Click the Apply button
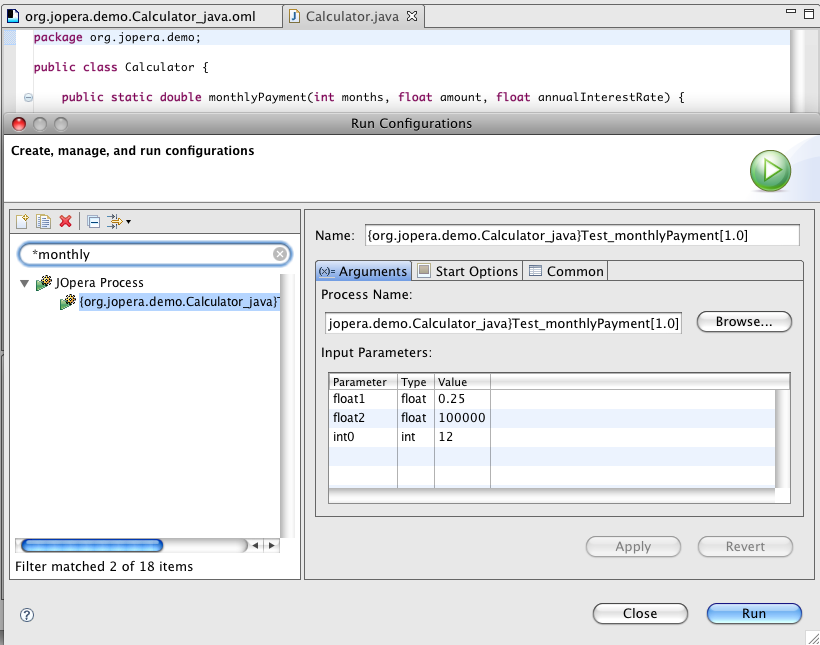The width and height of the screenshot is (820, 645). click(x=633, y=547)
